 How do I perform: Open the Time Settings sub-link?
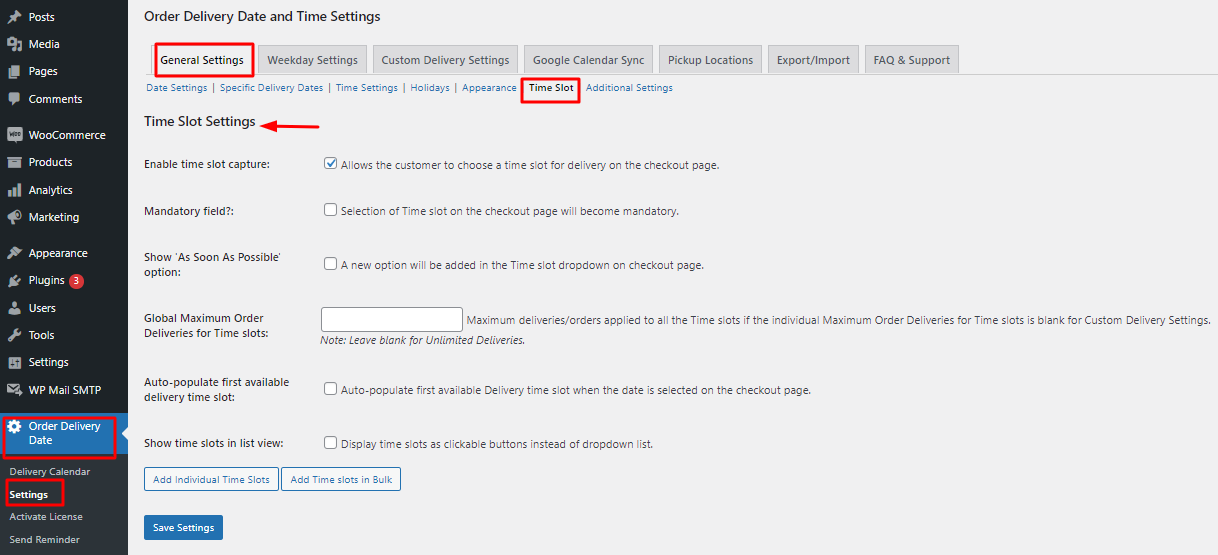367,88
